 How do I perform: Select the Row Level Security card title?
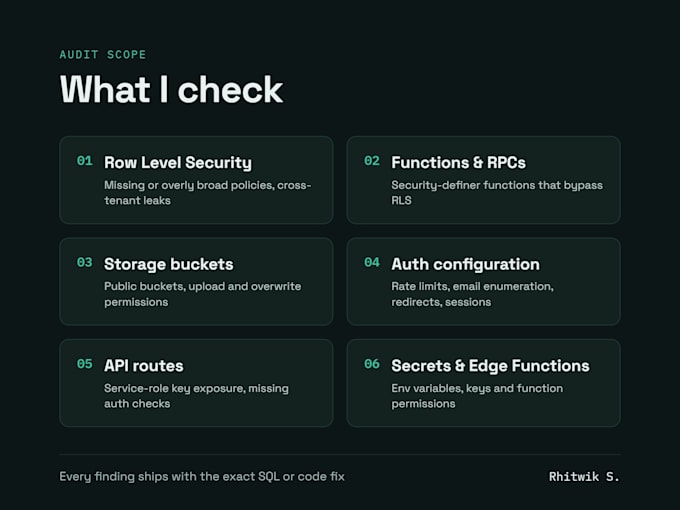coord(178,163)
